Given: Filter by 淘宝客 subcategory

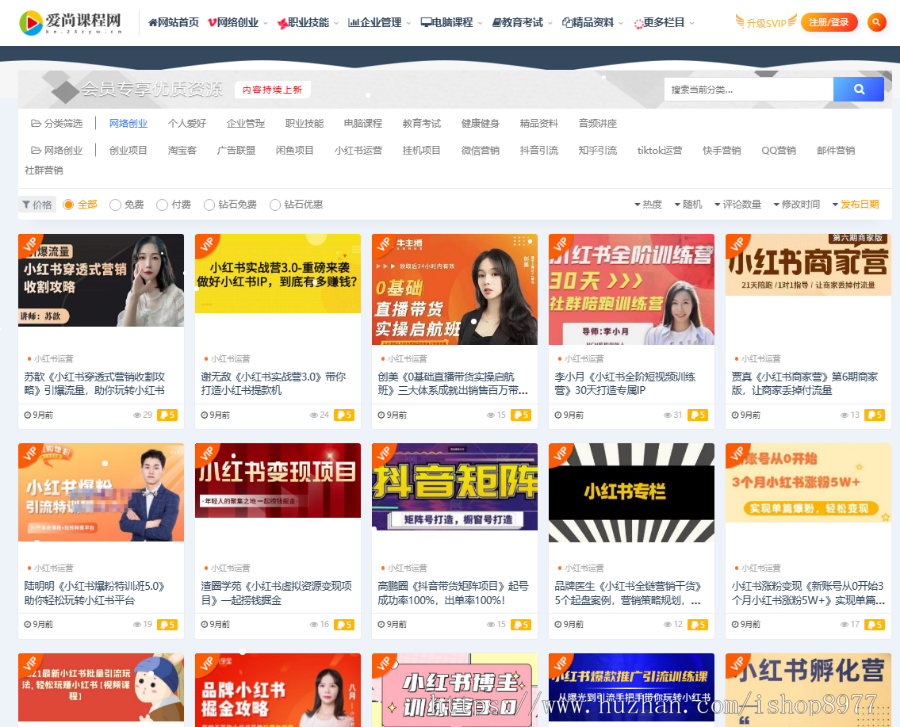Looking at the screenshot, I should tap(182, 150).
